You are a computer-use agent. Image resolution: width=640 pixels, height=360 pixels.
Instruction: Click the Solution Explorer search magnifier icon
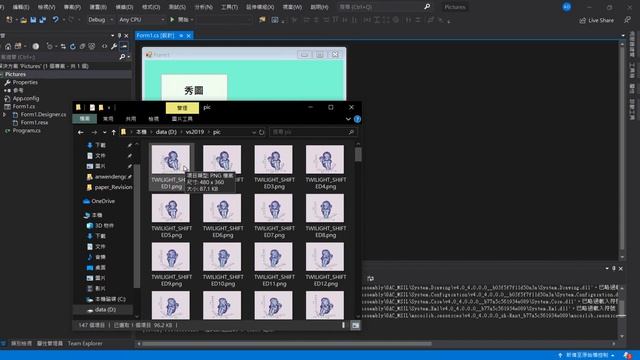click(x=122, y=57)
